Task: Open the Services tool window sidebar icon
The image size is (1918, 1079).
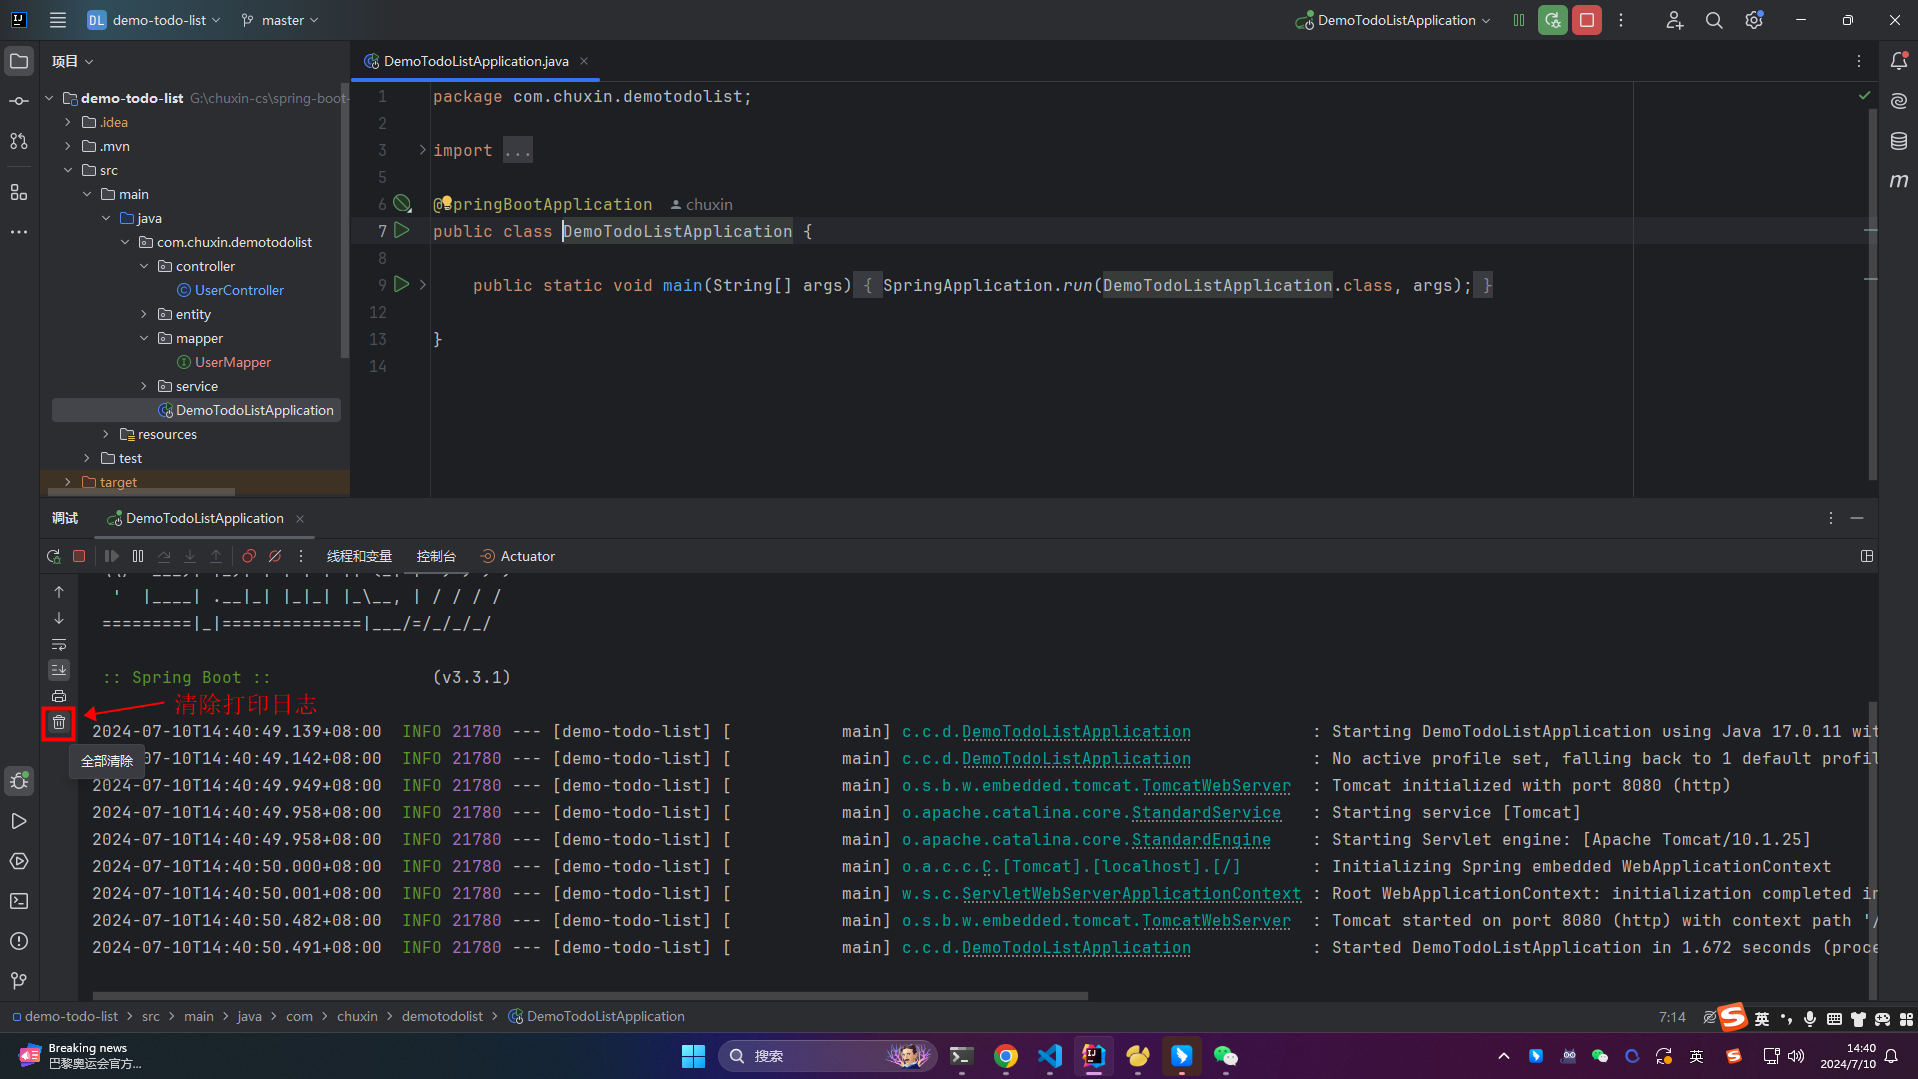Action: coord(19,861)
